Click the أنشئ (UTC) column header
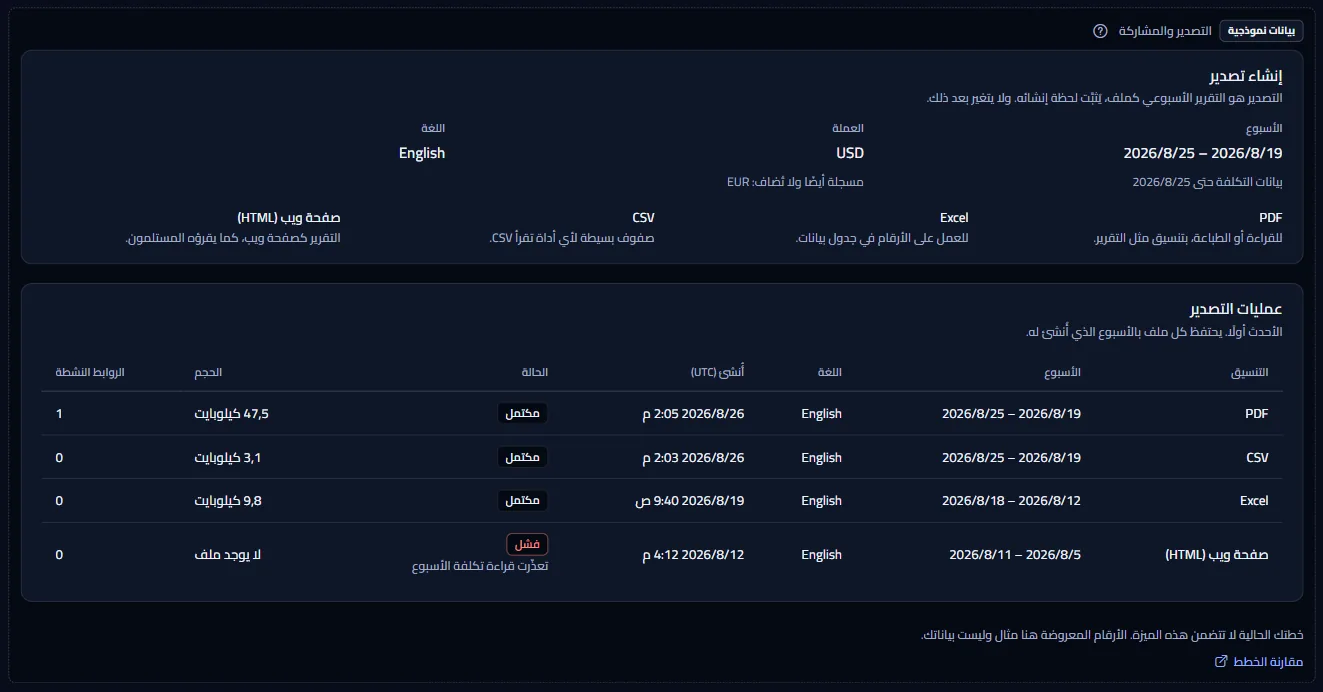 717,372
